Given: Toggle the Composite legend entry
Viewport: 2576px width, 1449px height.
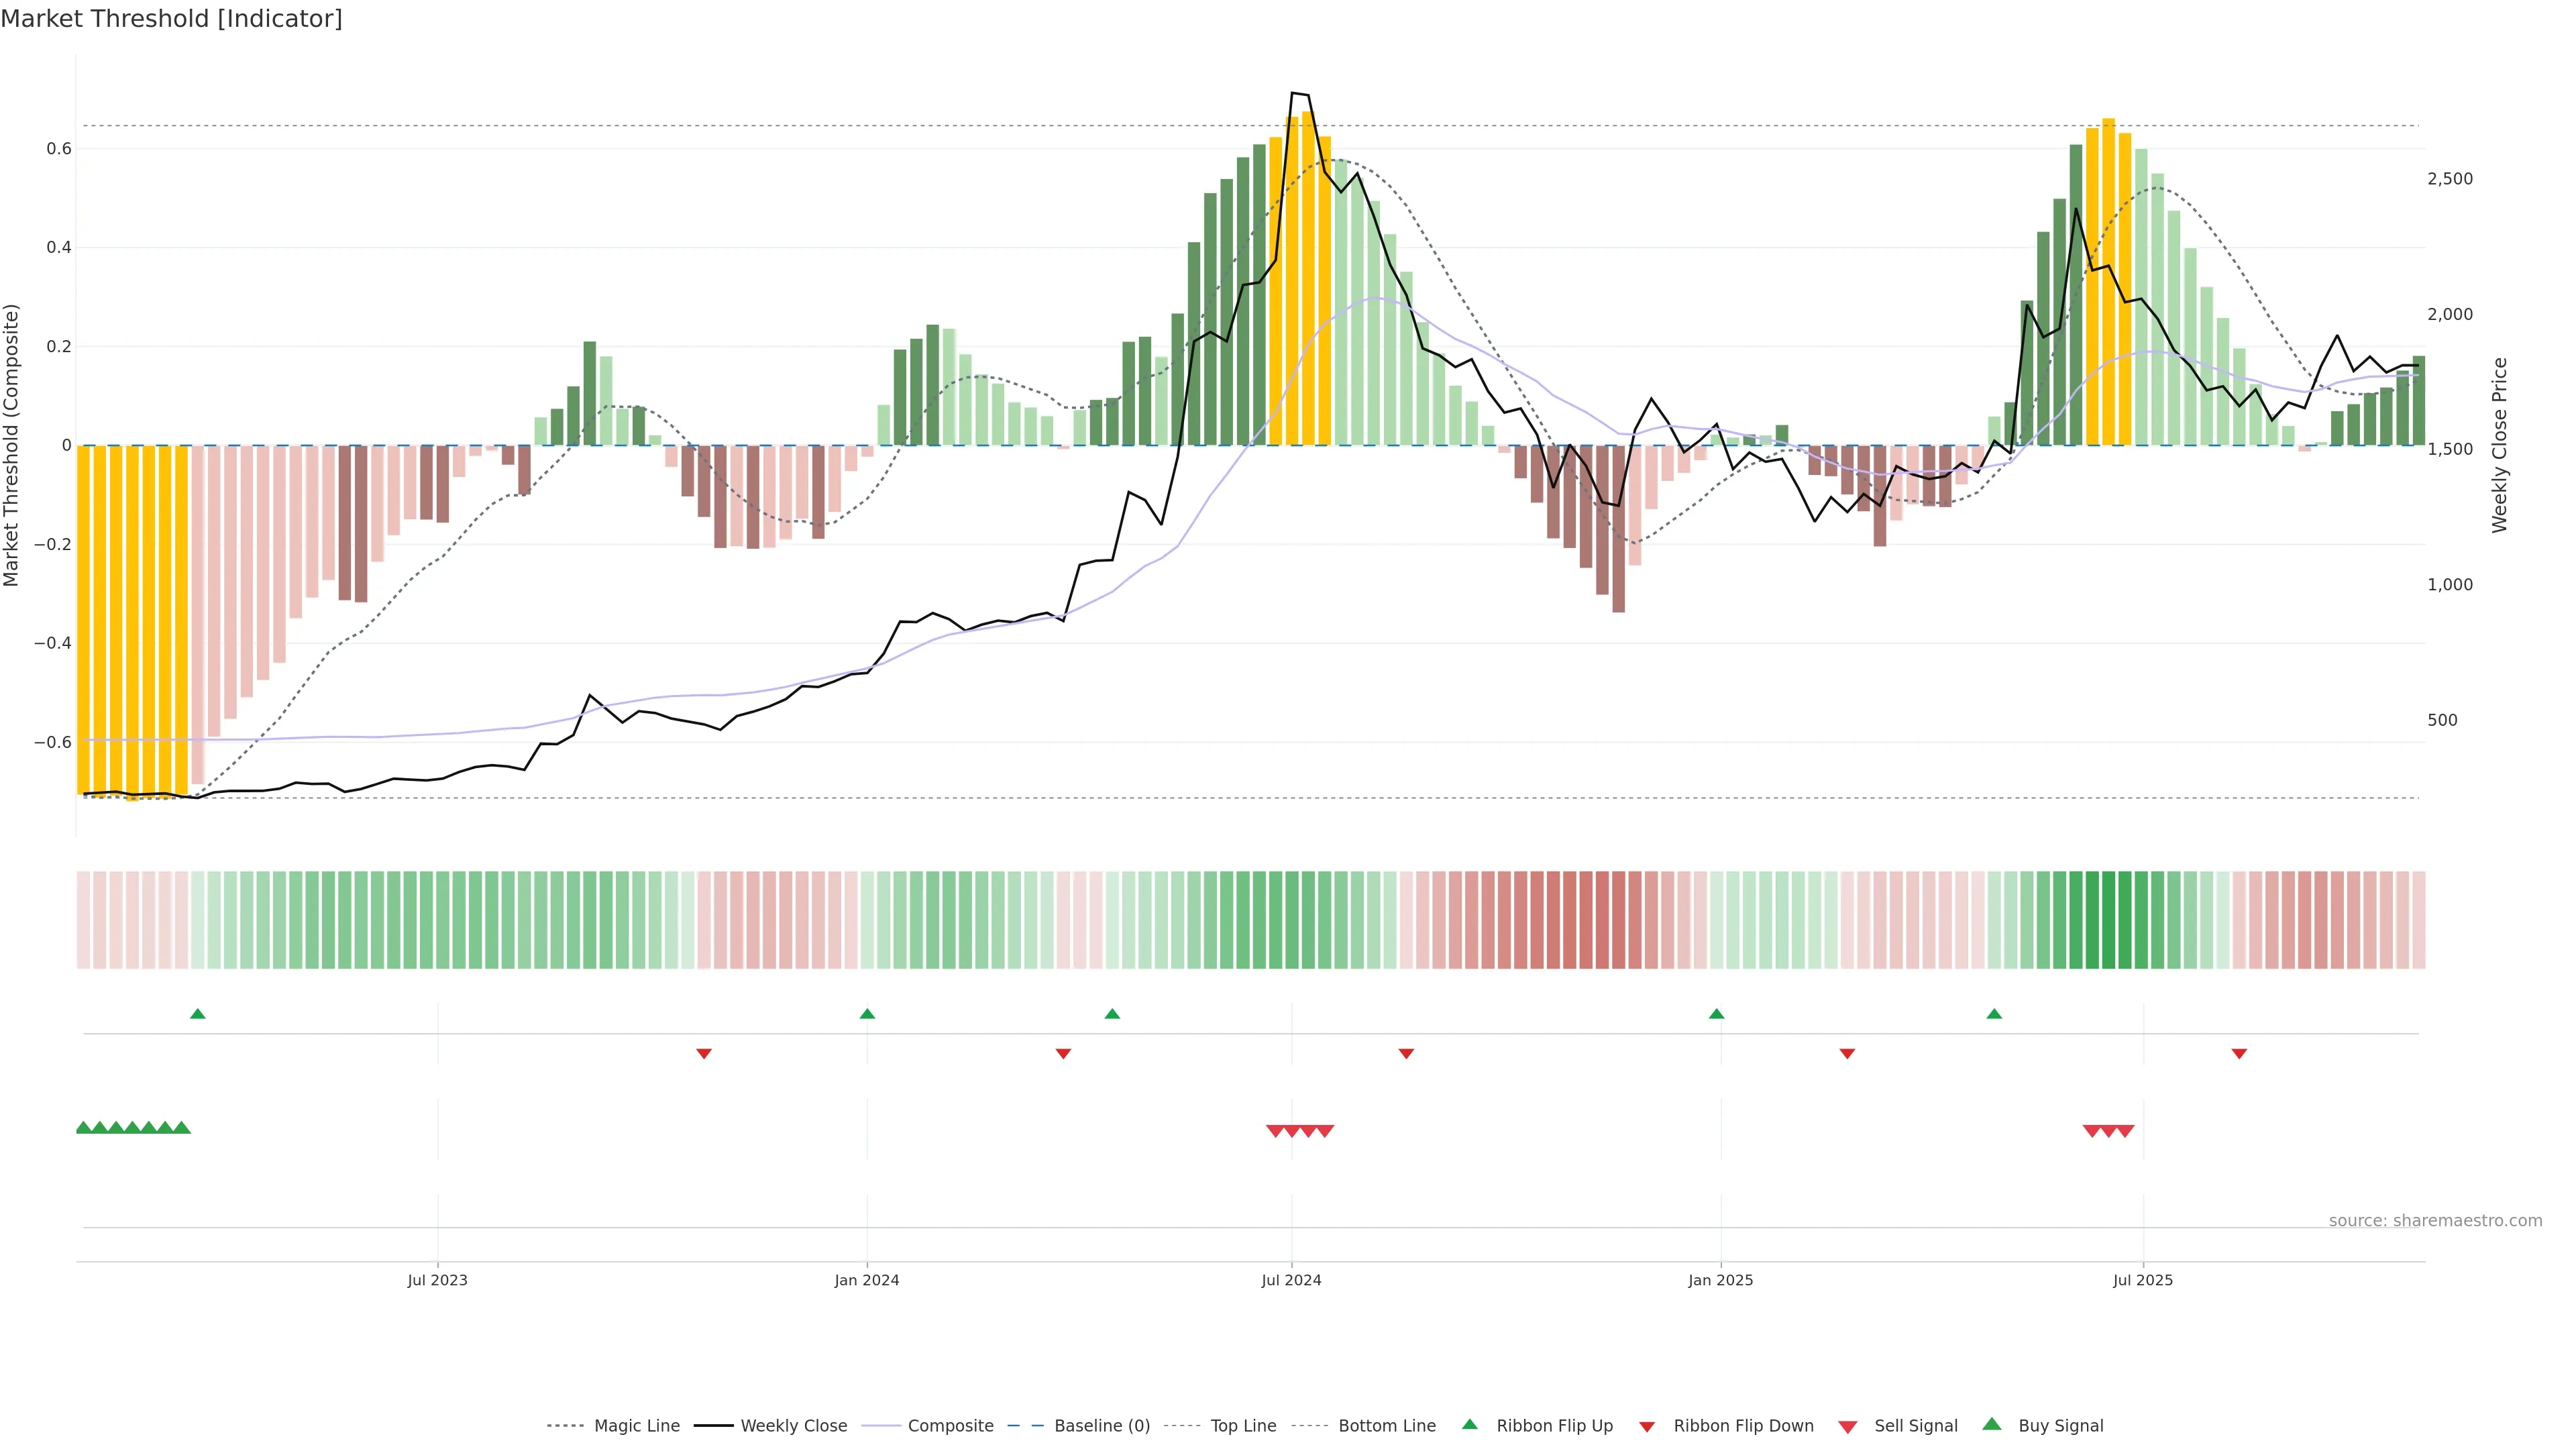Looking at the screenshot, I should coord(950,1426).
